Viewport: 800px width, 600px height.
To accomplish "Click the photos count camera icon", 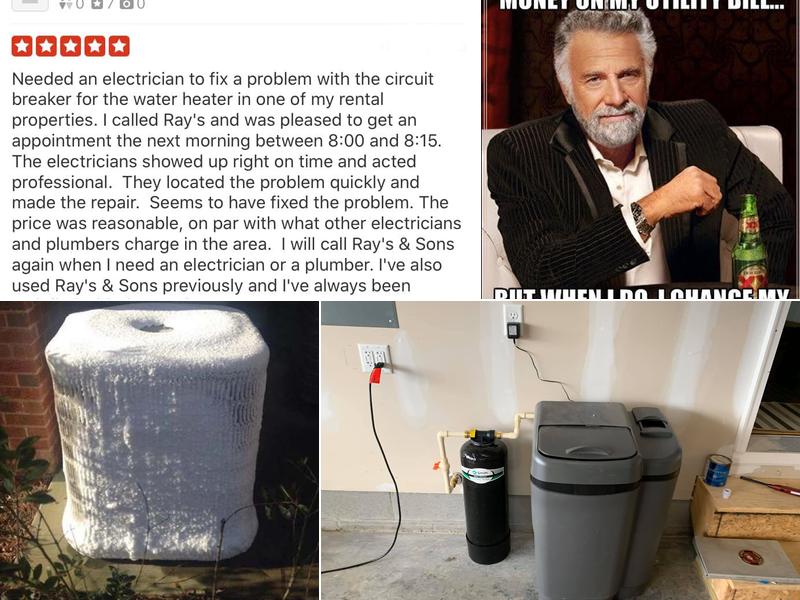I will [127, 5].
